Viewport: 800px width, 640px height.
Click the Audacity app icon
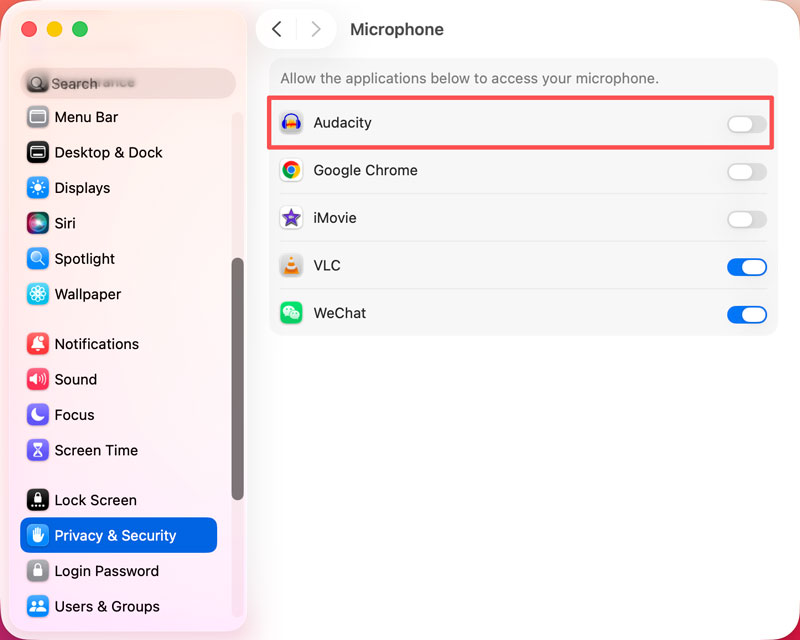291,123
